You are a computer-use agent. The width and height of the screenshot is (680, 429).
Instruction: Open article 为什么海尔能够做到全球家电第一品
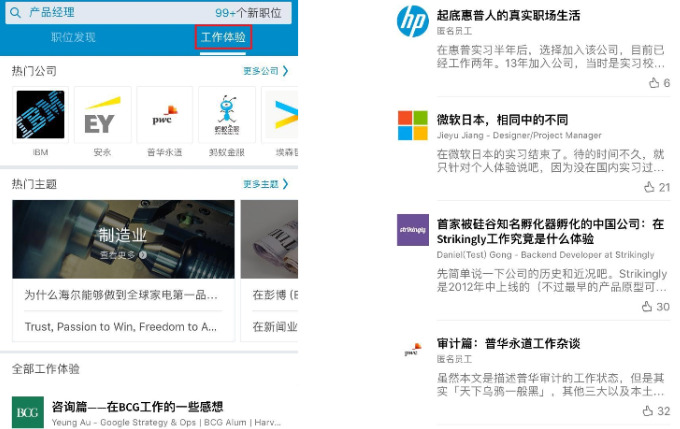121,295
